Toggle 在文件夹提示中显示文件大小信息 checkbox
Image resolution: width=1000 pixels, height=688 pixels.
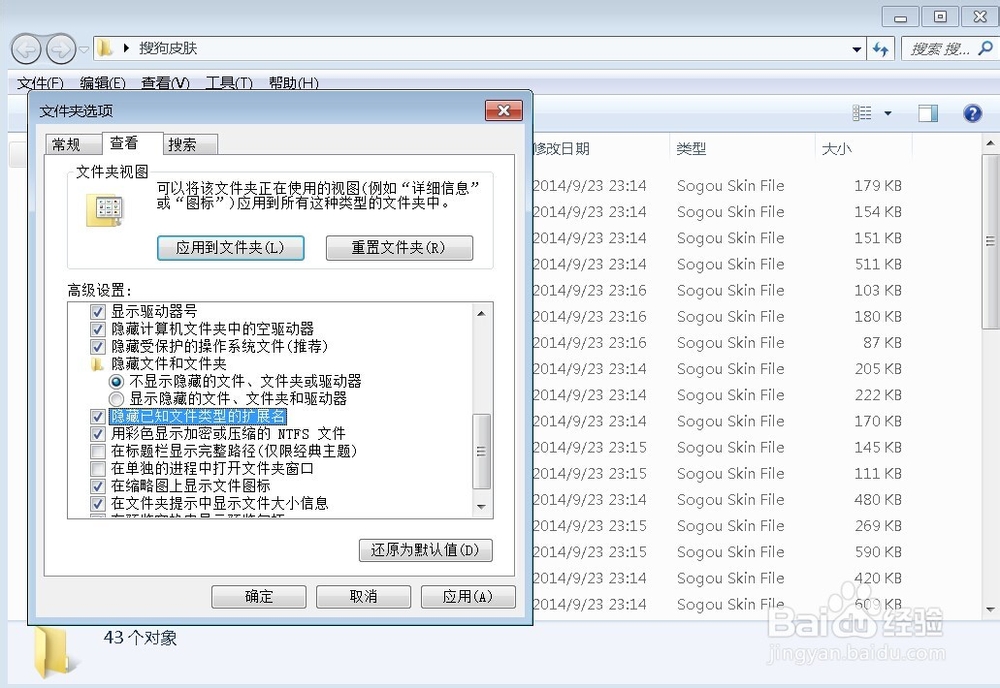98,504
